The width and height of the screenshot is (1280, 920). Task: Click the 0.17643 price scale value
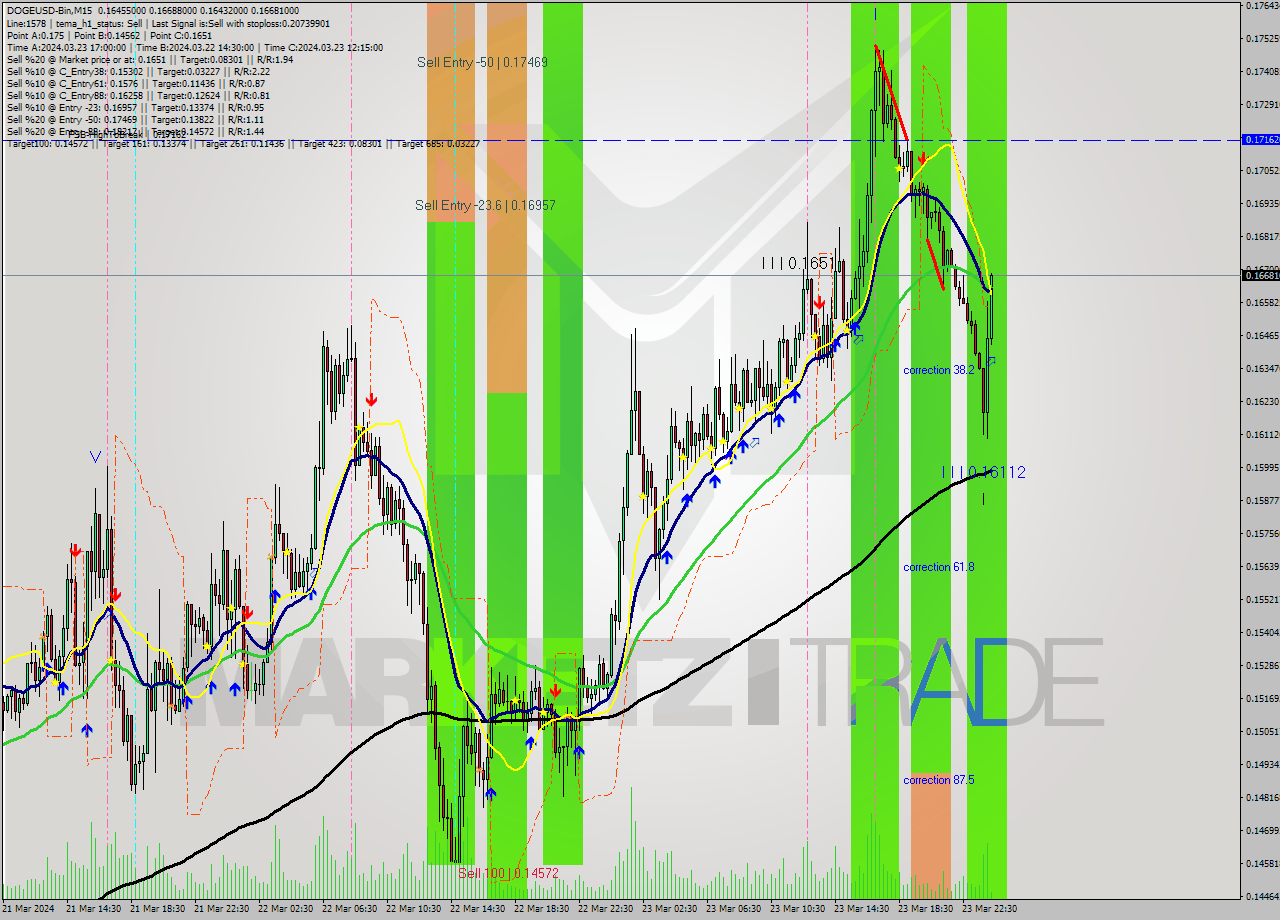click(x=1262, y=6)
